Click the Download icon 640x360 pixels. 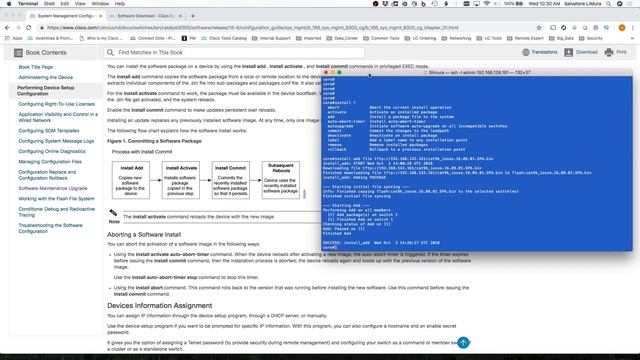[569, 52]
